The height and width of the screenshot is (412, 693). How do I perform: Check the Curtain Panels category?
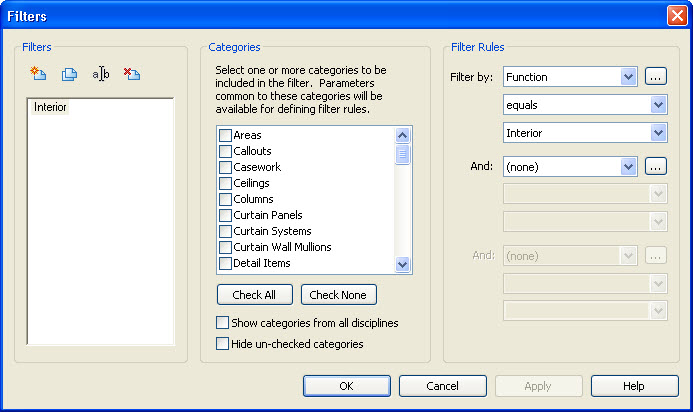tap(225, 215)
